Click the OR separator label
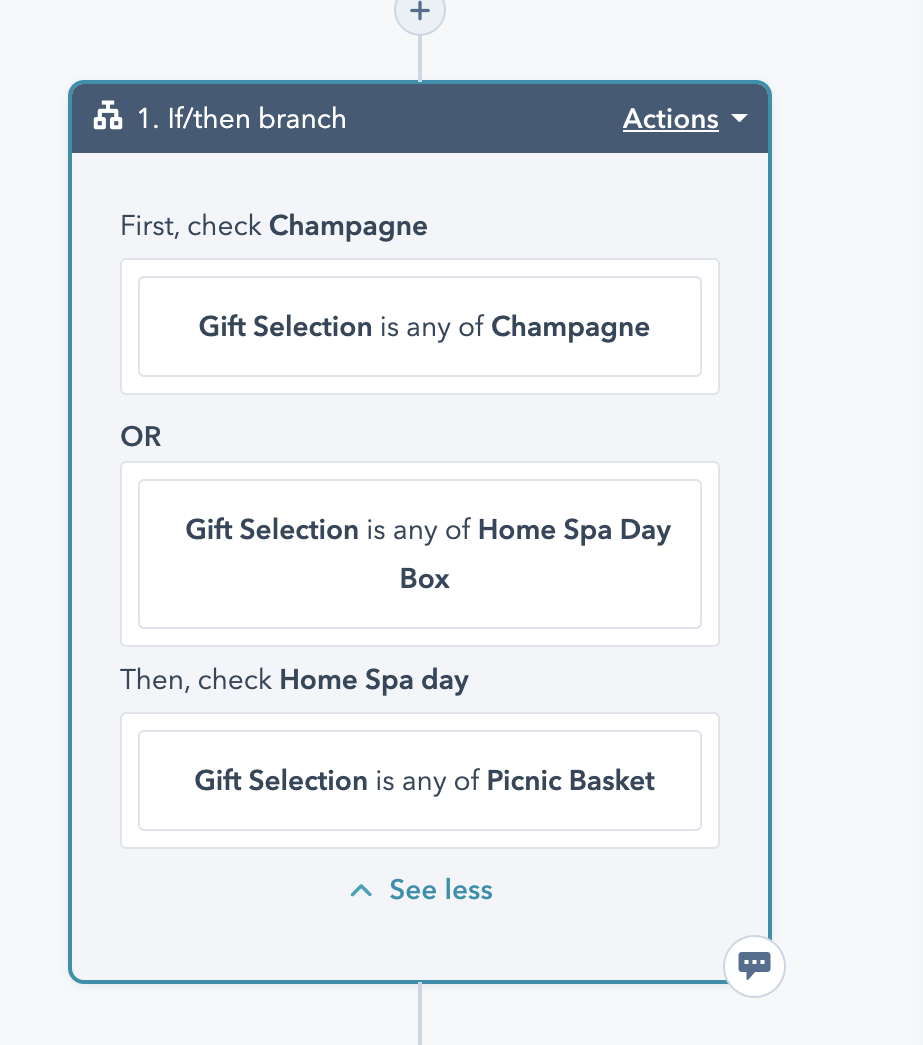Viewport: 923px width, 1045px height. pos(141,437)
